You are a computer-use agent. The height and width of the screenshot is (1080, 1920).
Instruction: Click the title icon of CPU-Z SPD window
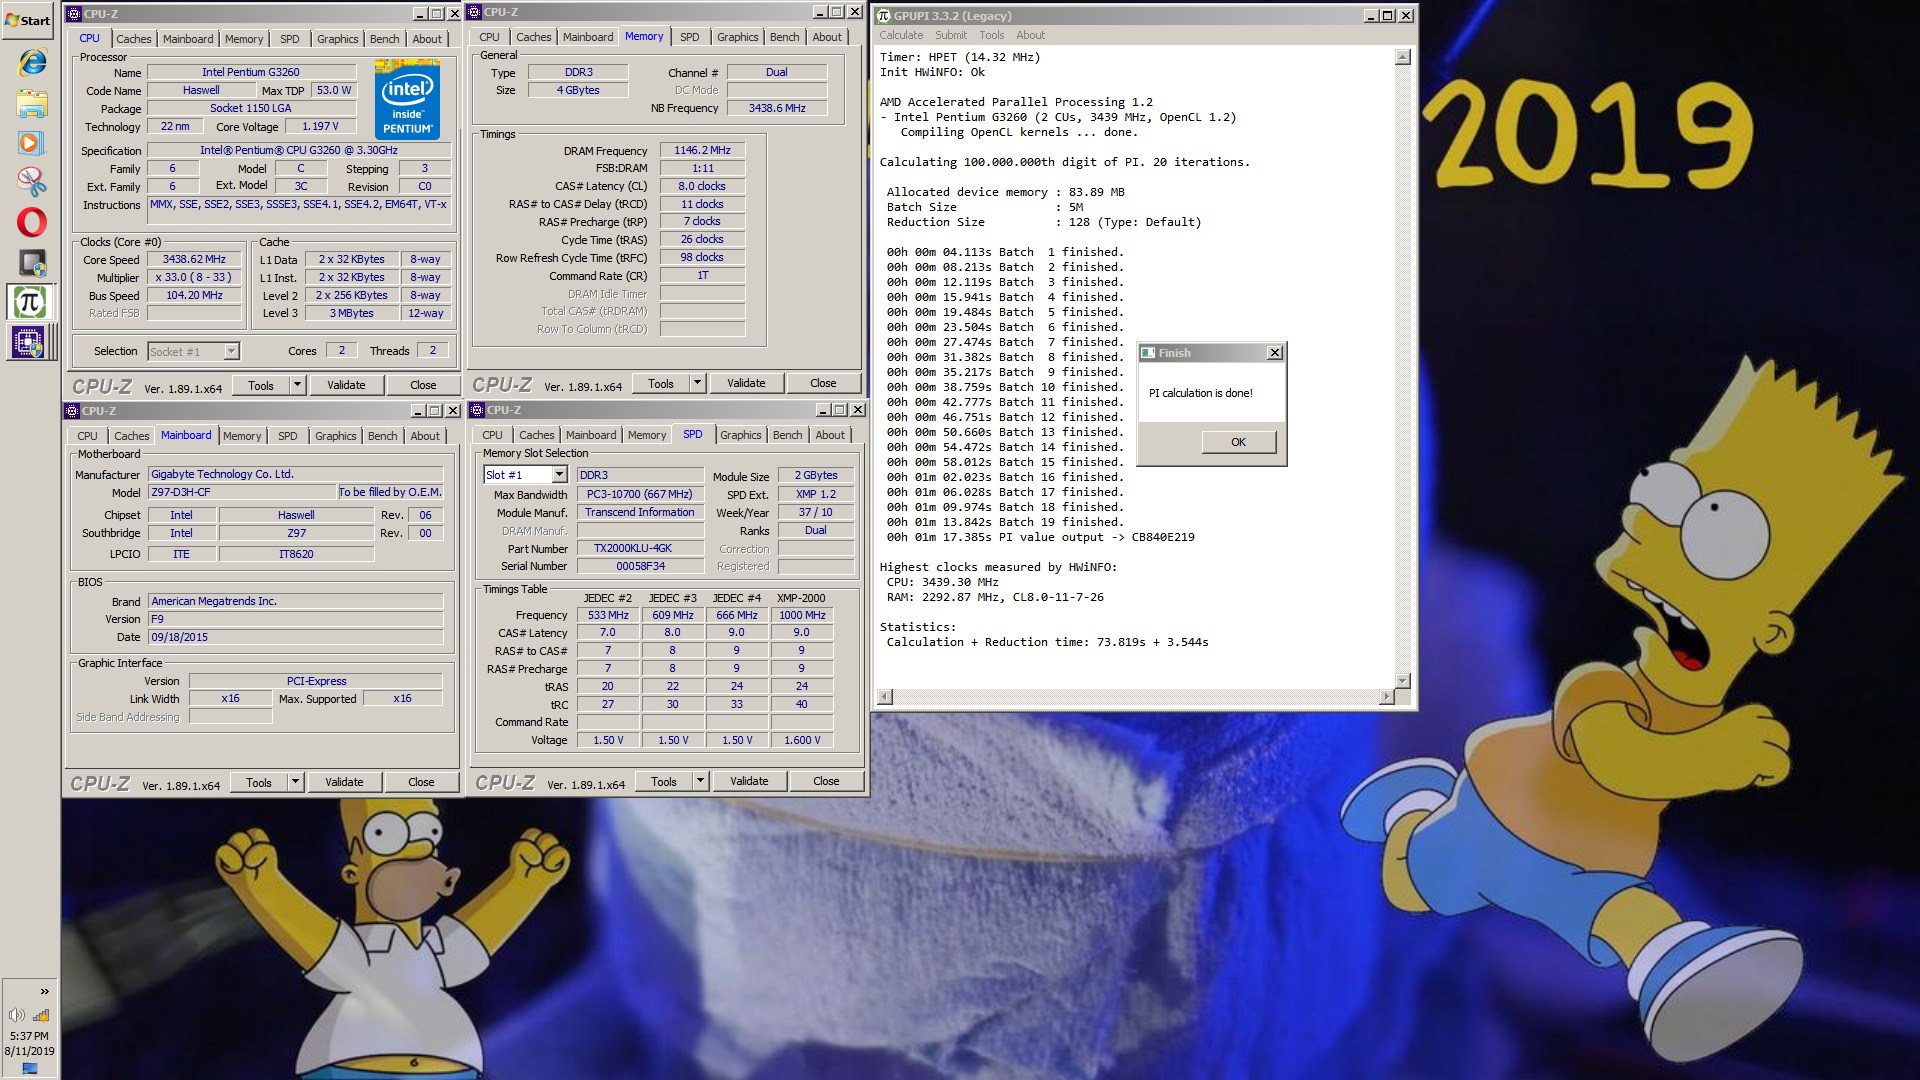(477, 410)
